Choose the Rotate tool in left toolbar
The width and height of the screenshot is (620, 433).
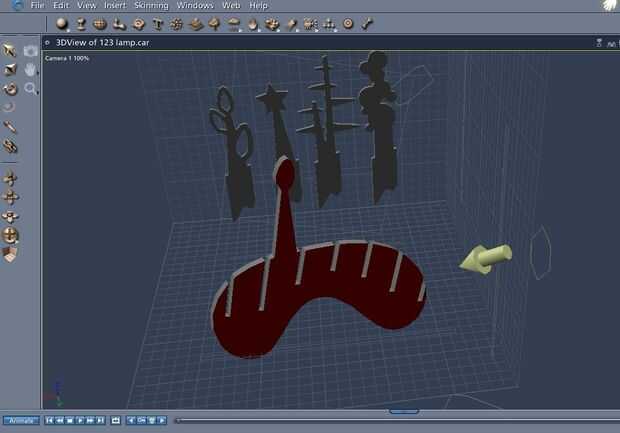[x=10, y=89]
